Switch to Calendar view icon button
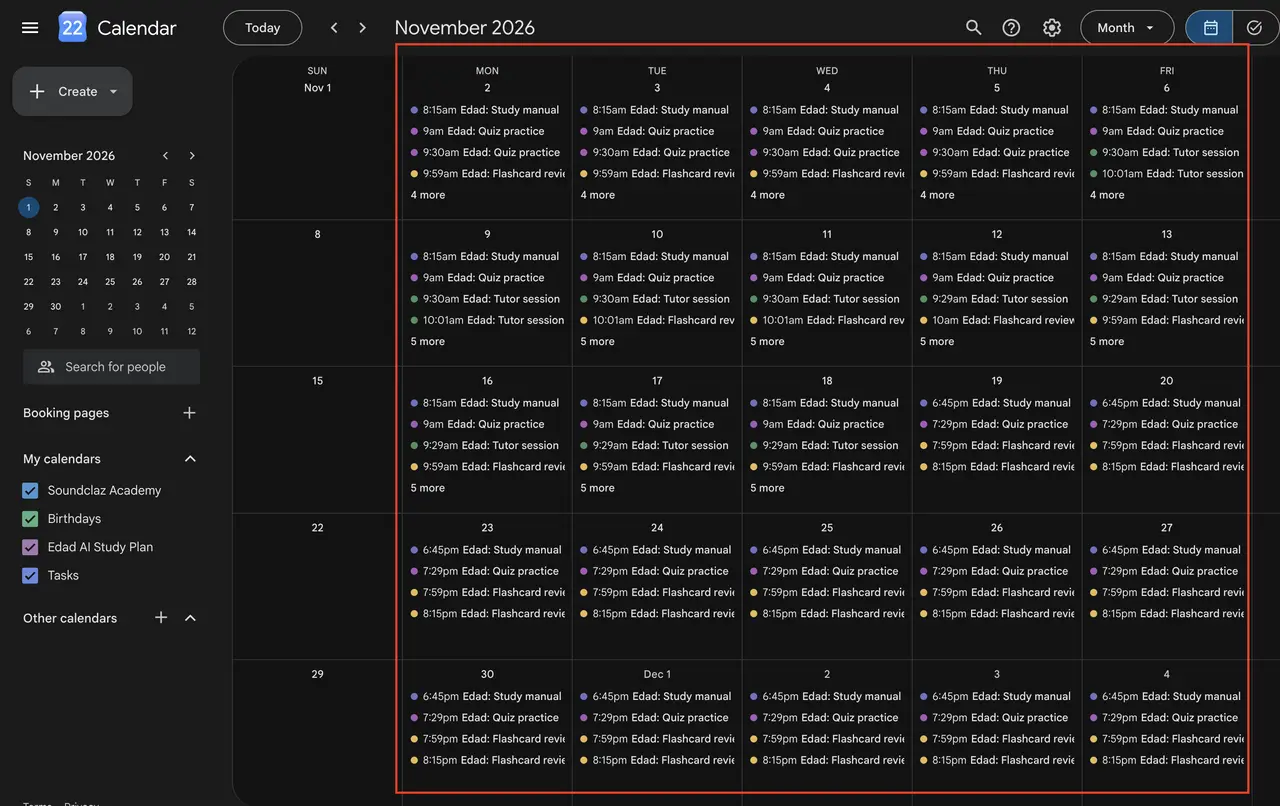 click(1210, 28)
